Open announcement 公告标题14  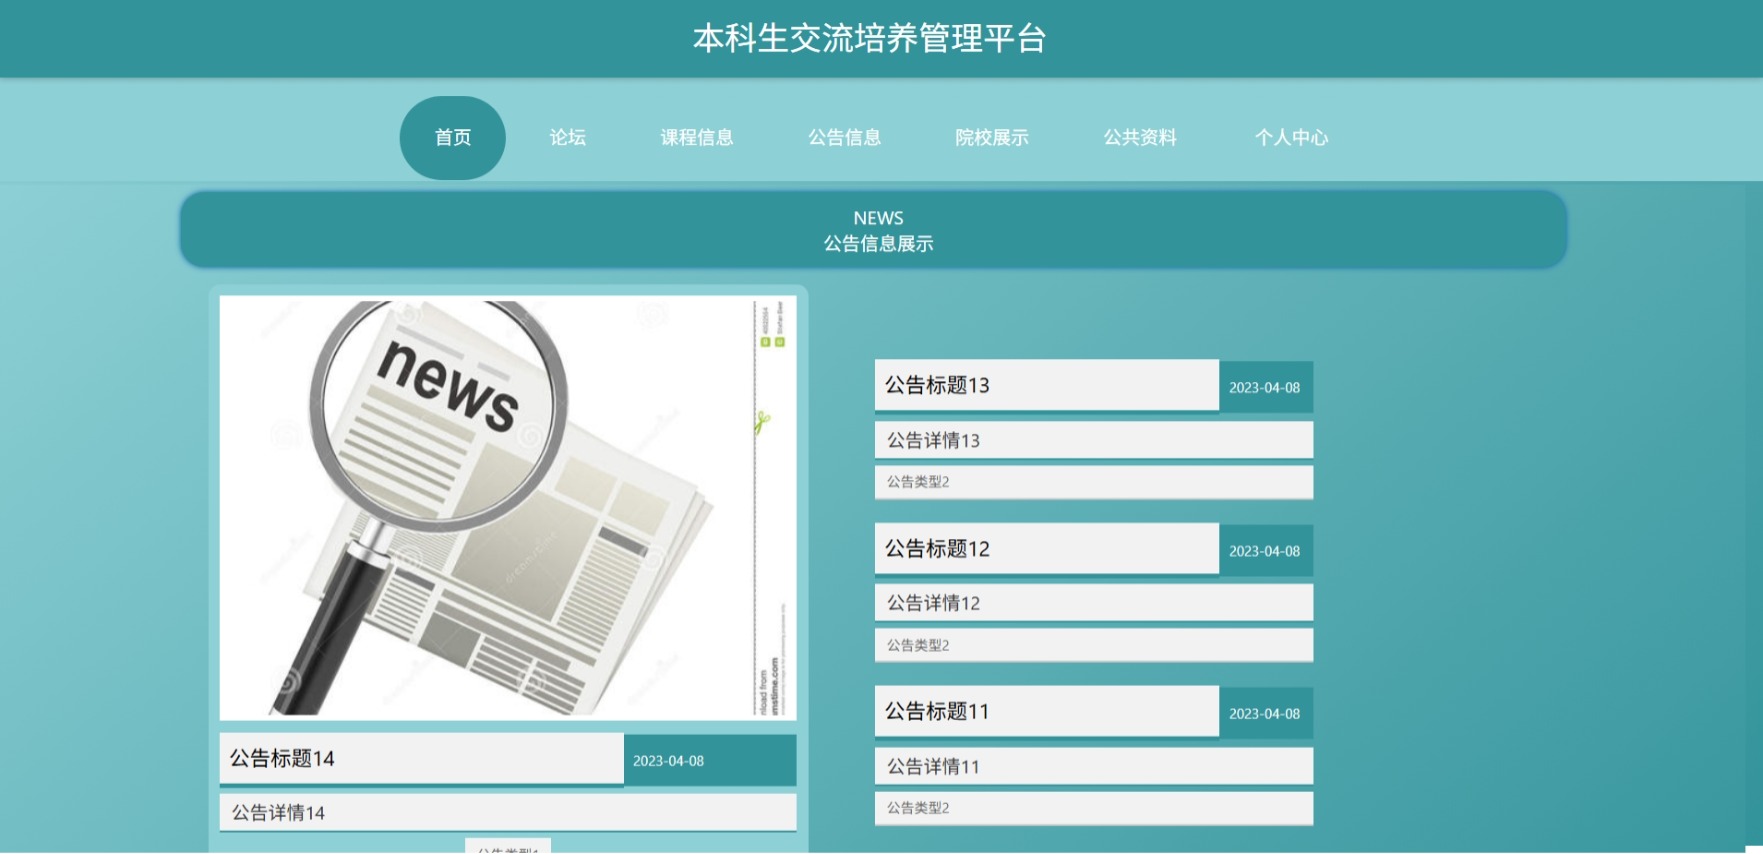click(422, 759)
